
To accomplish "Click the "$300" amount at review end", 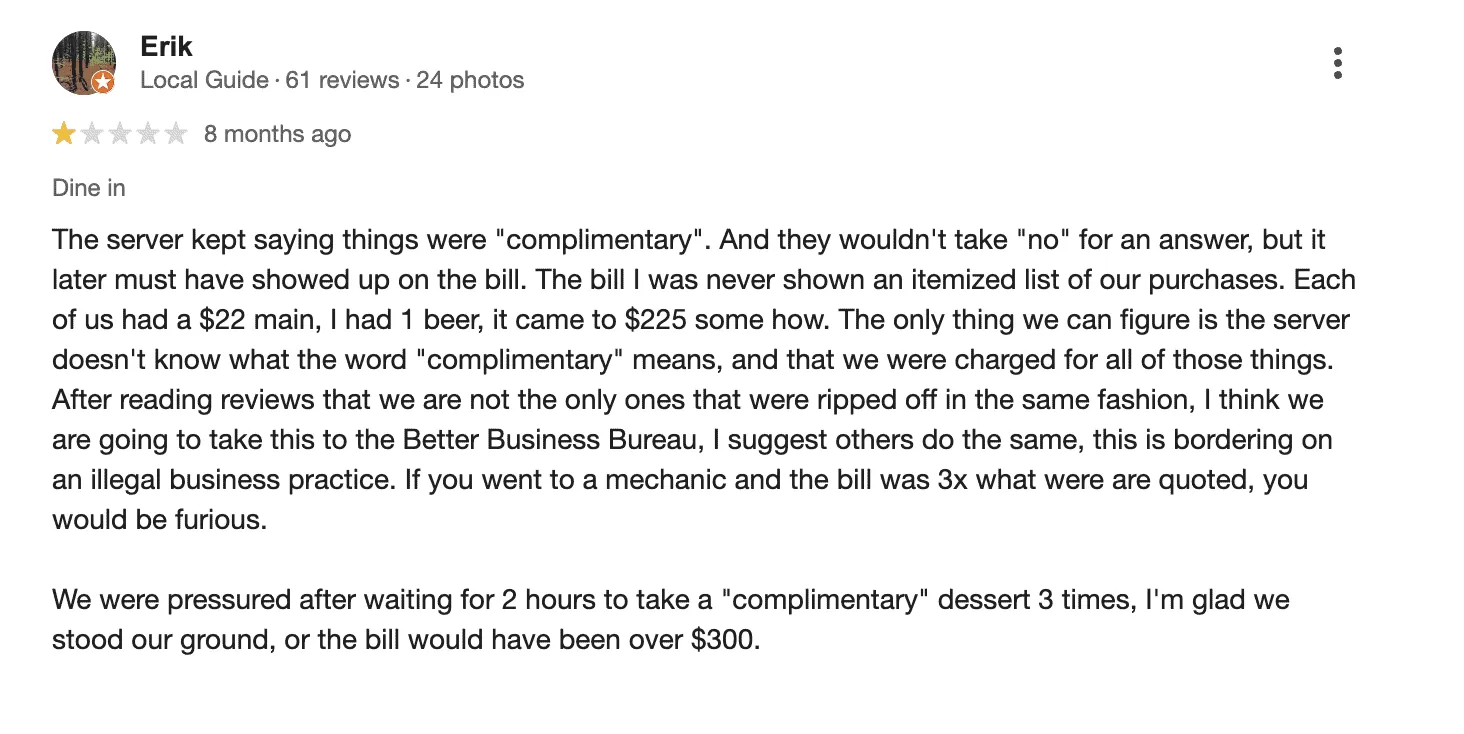I will (x=724, y=639).
